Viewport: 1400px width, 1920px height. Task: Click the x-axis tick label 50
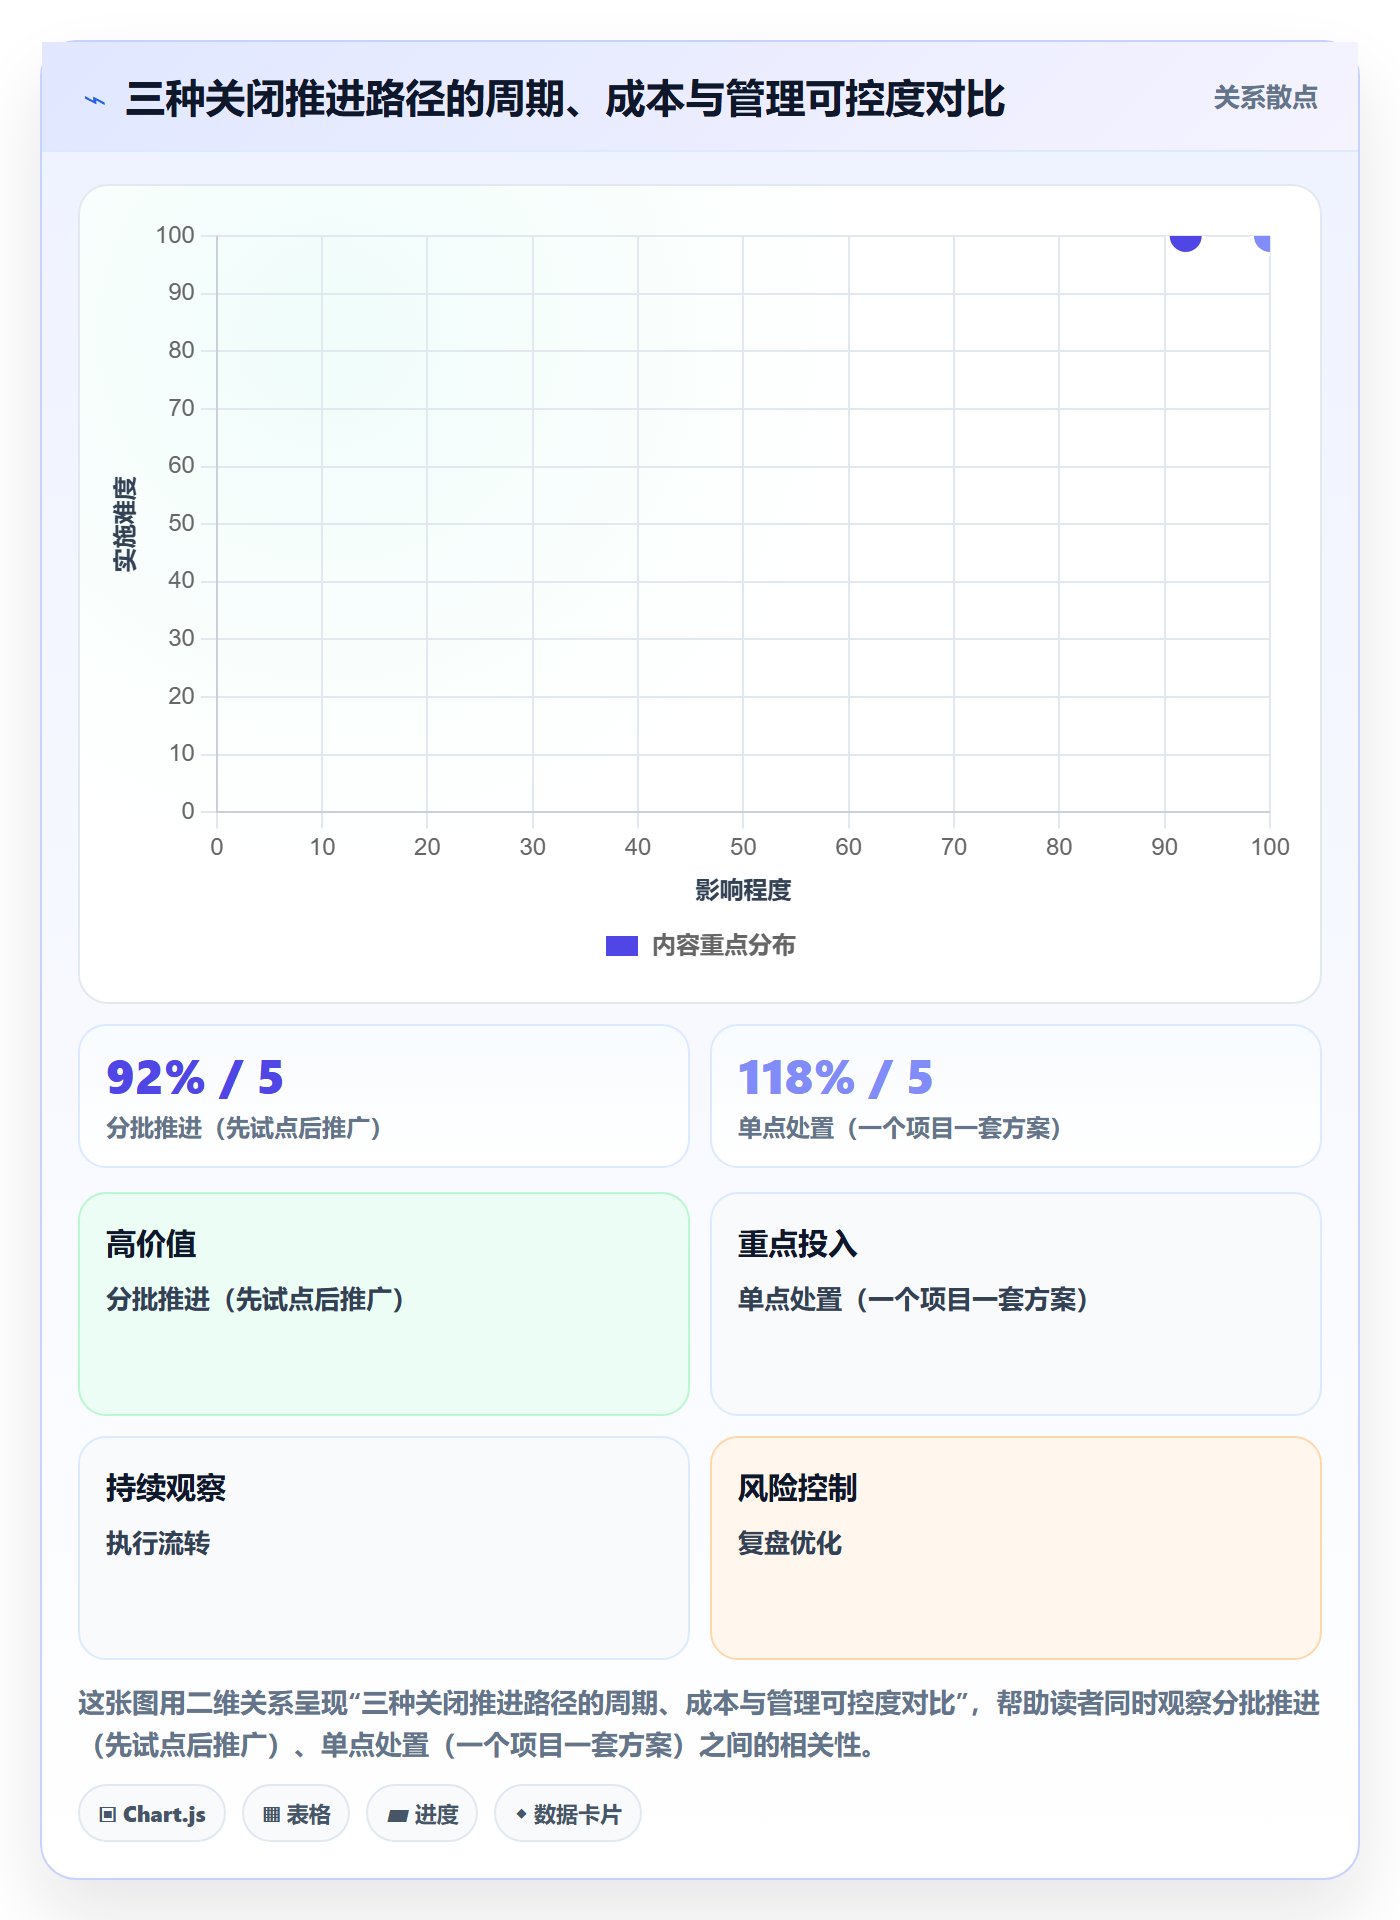(x=743, y=847)
